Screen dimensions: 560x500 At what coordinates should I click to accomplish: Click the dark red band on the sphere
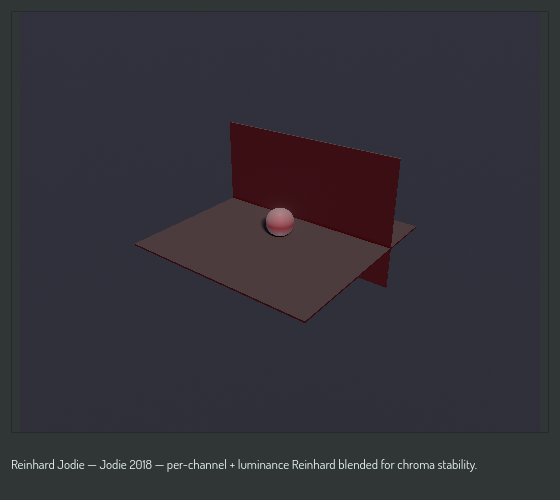[x=280, y=227]
